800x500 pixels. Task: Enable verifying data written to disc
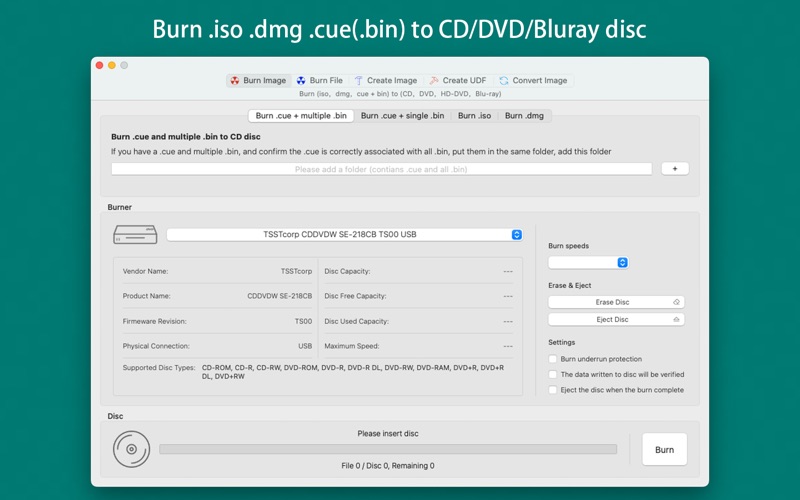553,374
